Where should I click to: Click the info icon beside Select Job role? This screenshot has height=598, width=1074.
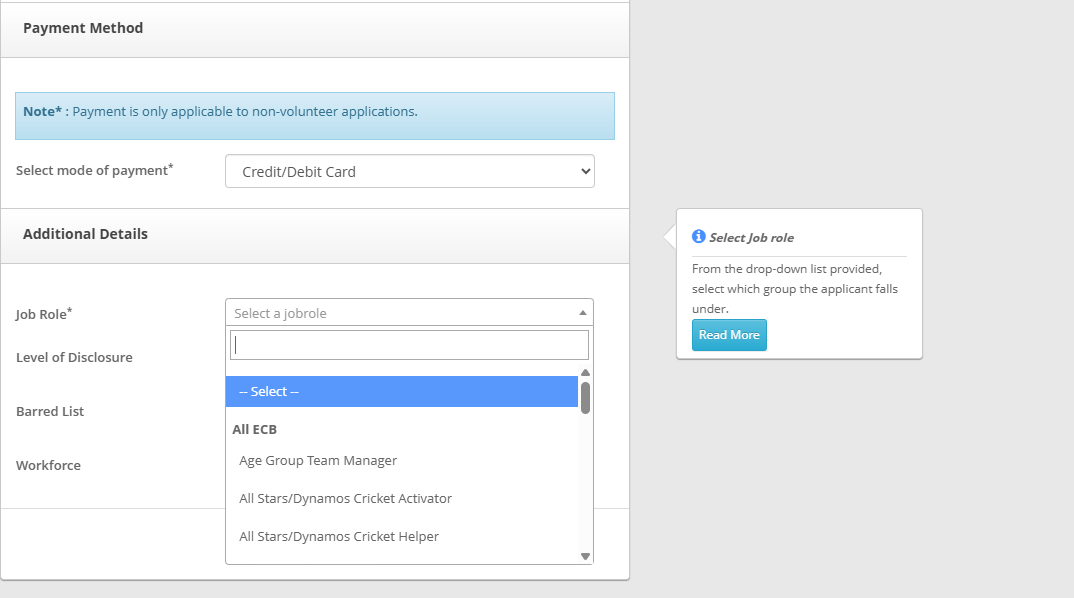[699, 237]
